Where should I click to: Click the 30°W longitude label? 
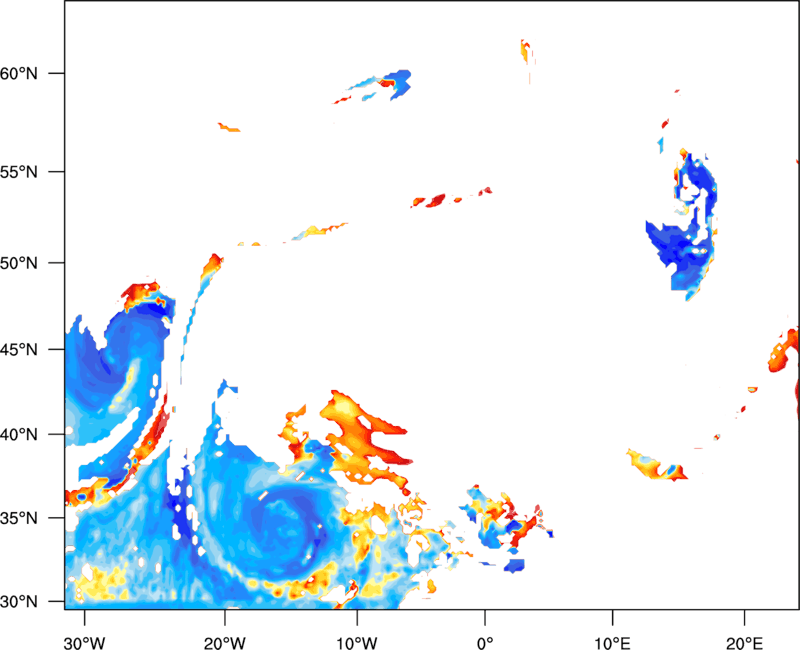tap(84, 643)
